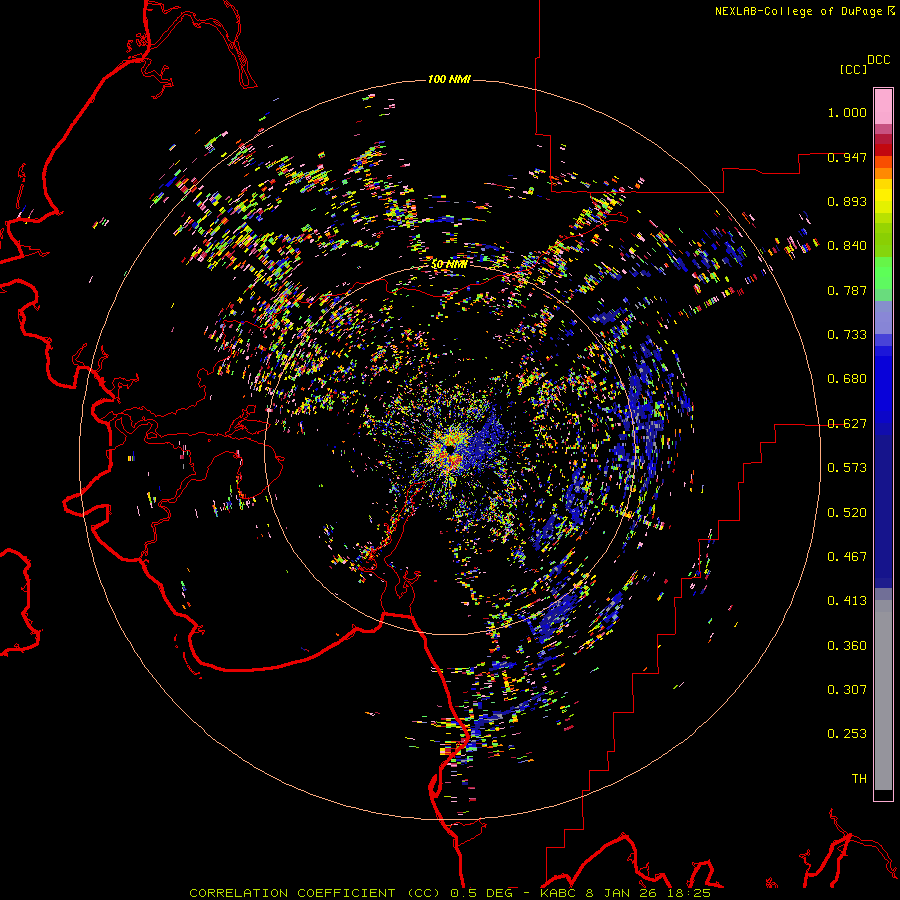Click the 0.253 scale value

(x=847, y=734)
